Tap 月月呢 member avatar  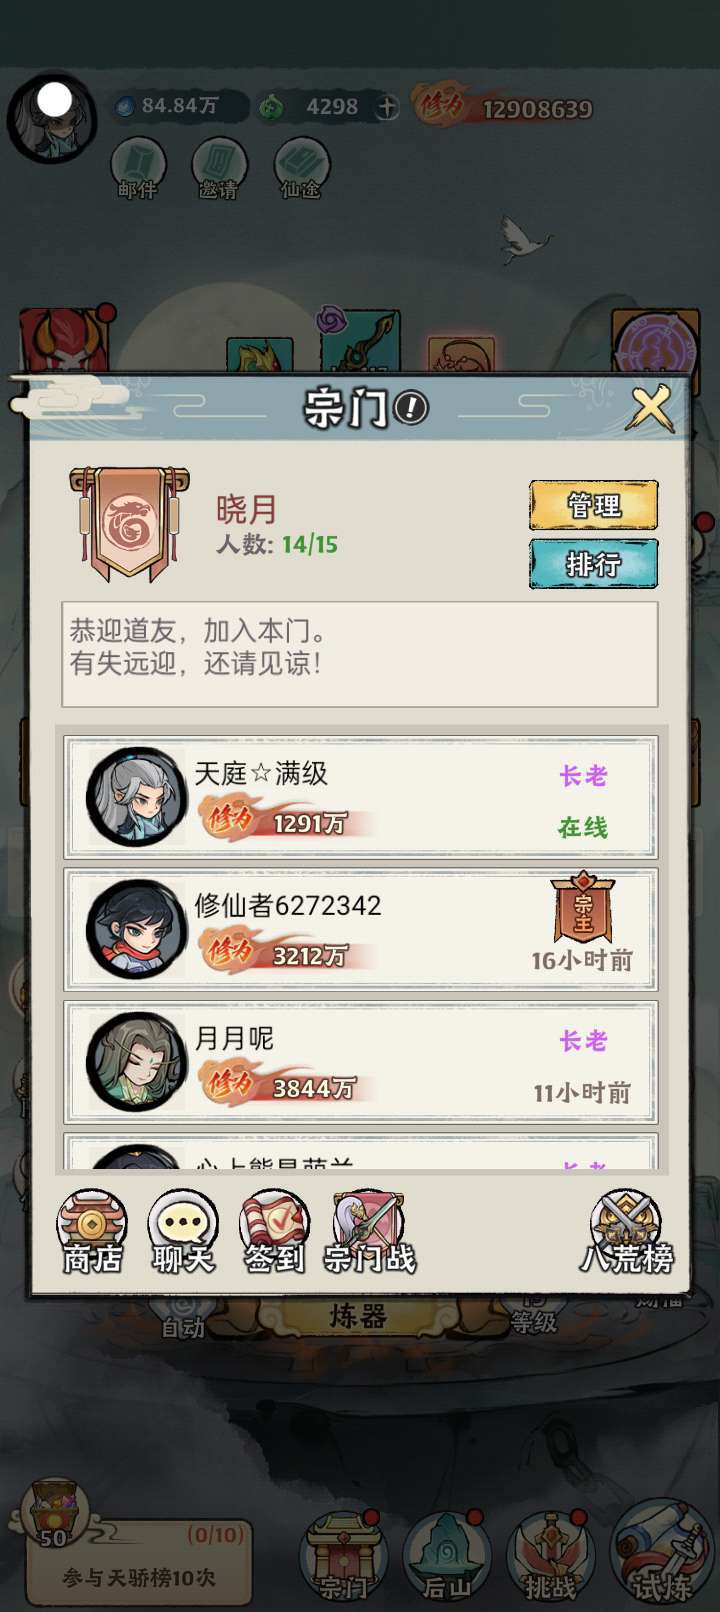(136, 1062)
